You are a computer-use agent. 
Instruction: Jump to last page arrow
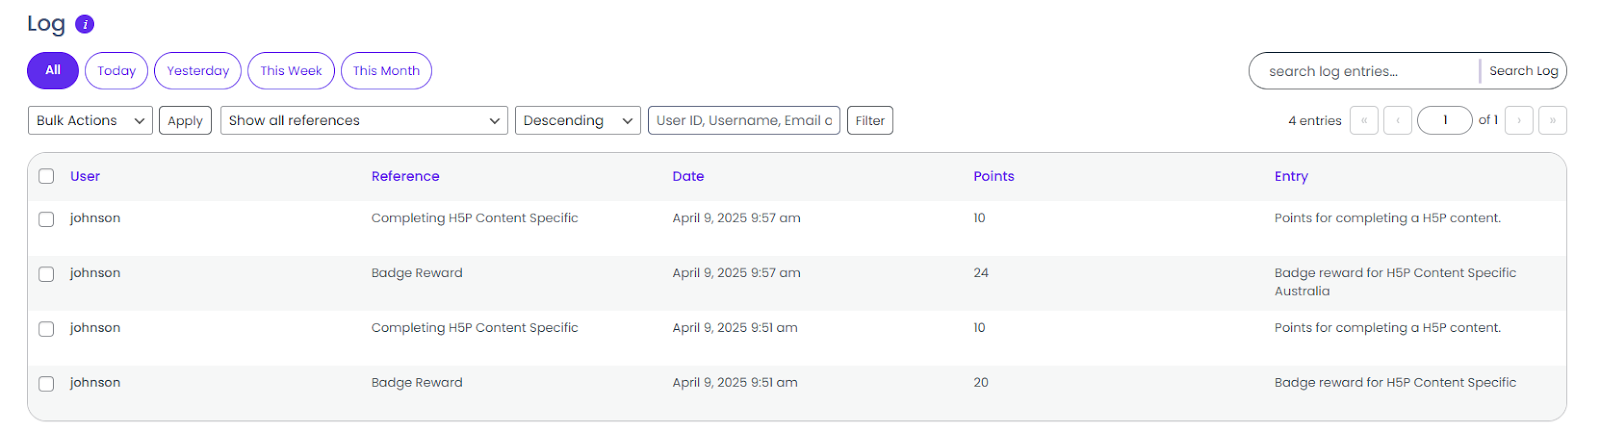click(1552, 121)
